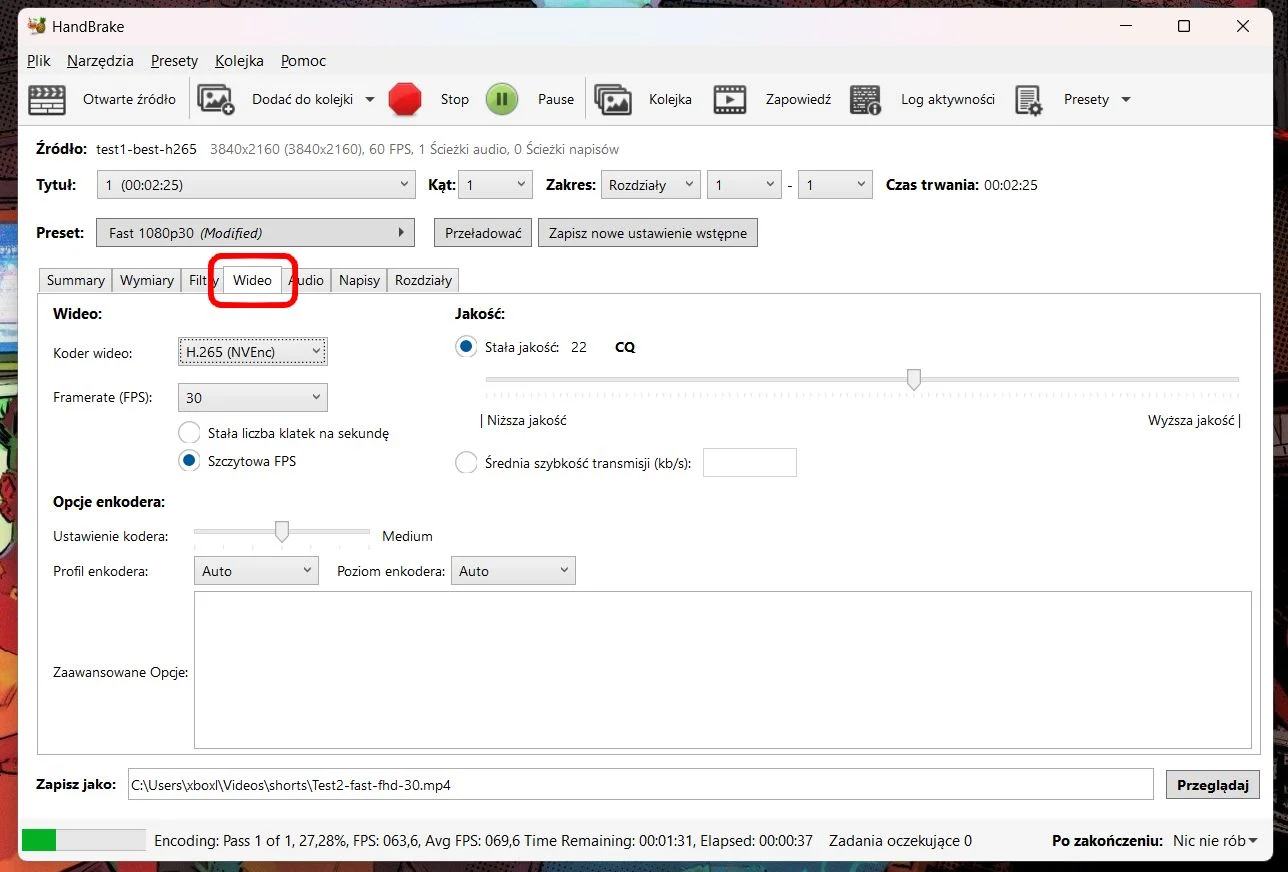Click the Otwarte źródło clapperboard icon
The image size is (1288, 872).
click(x=47, y=99)
